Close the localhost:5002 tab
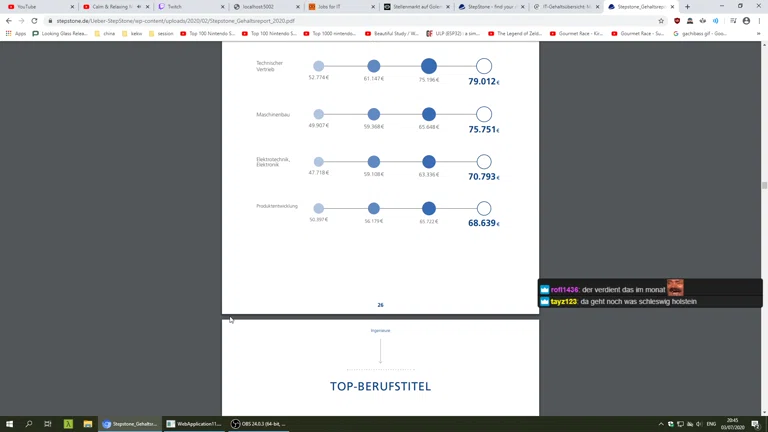Screen dimensions: 768x432 297,7
